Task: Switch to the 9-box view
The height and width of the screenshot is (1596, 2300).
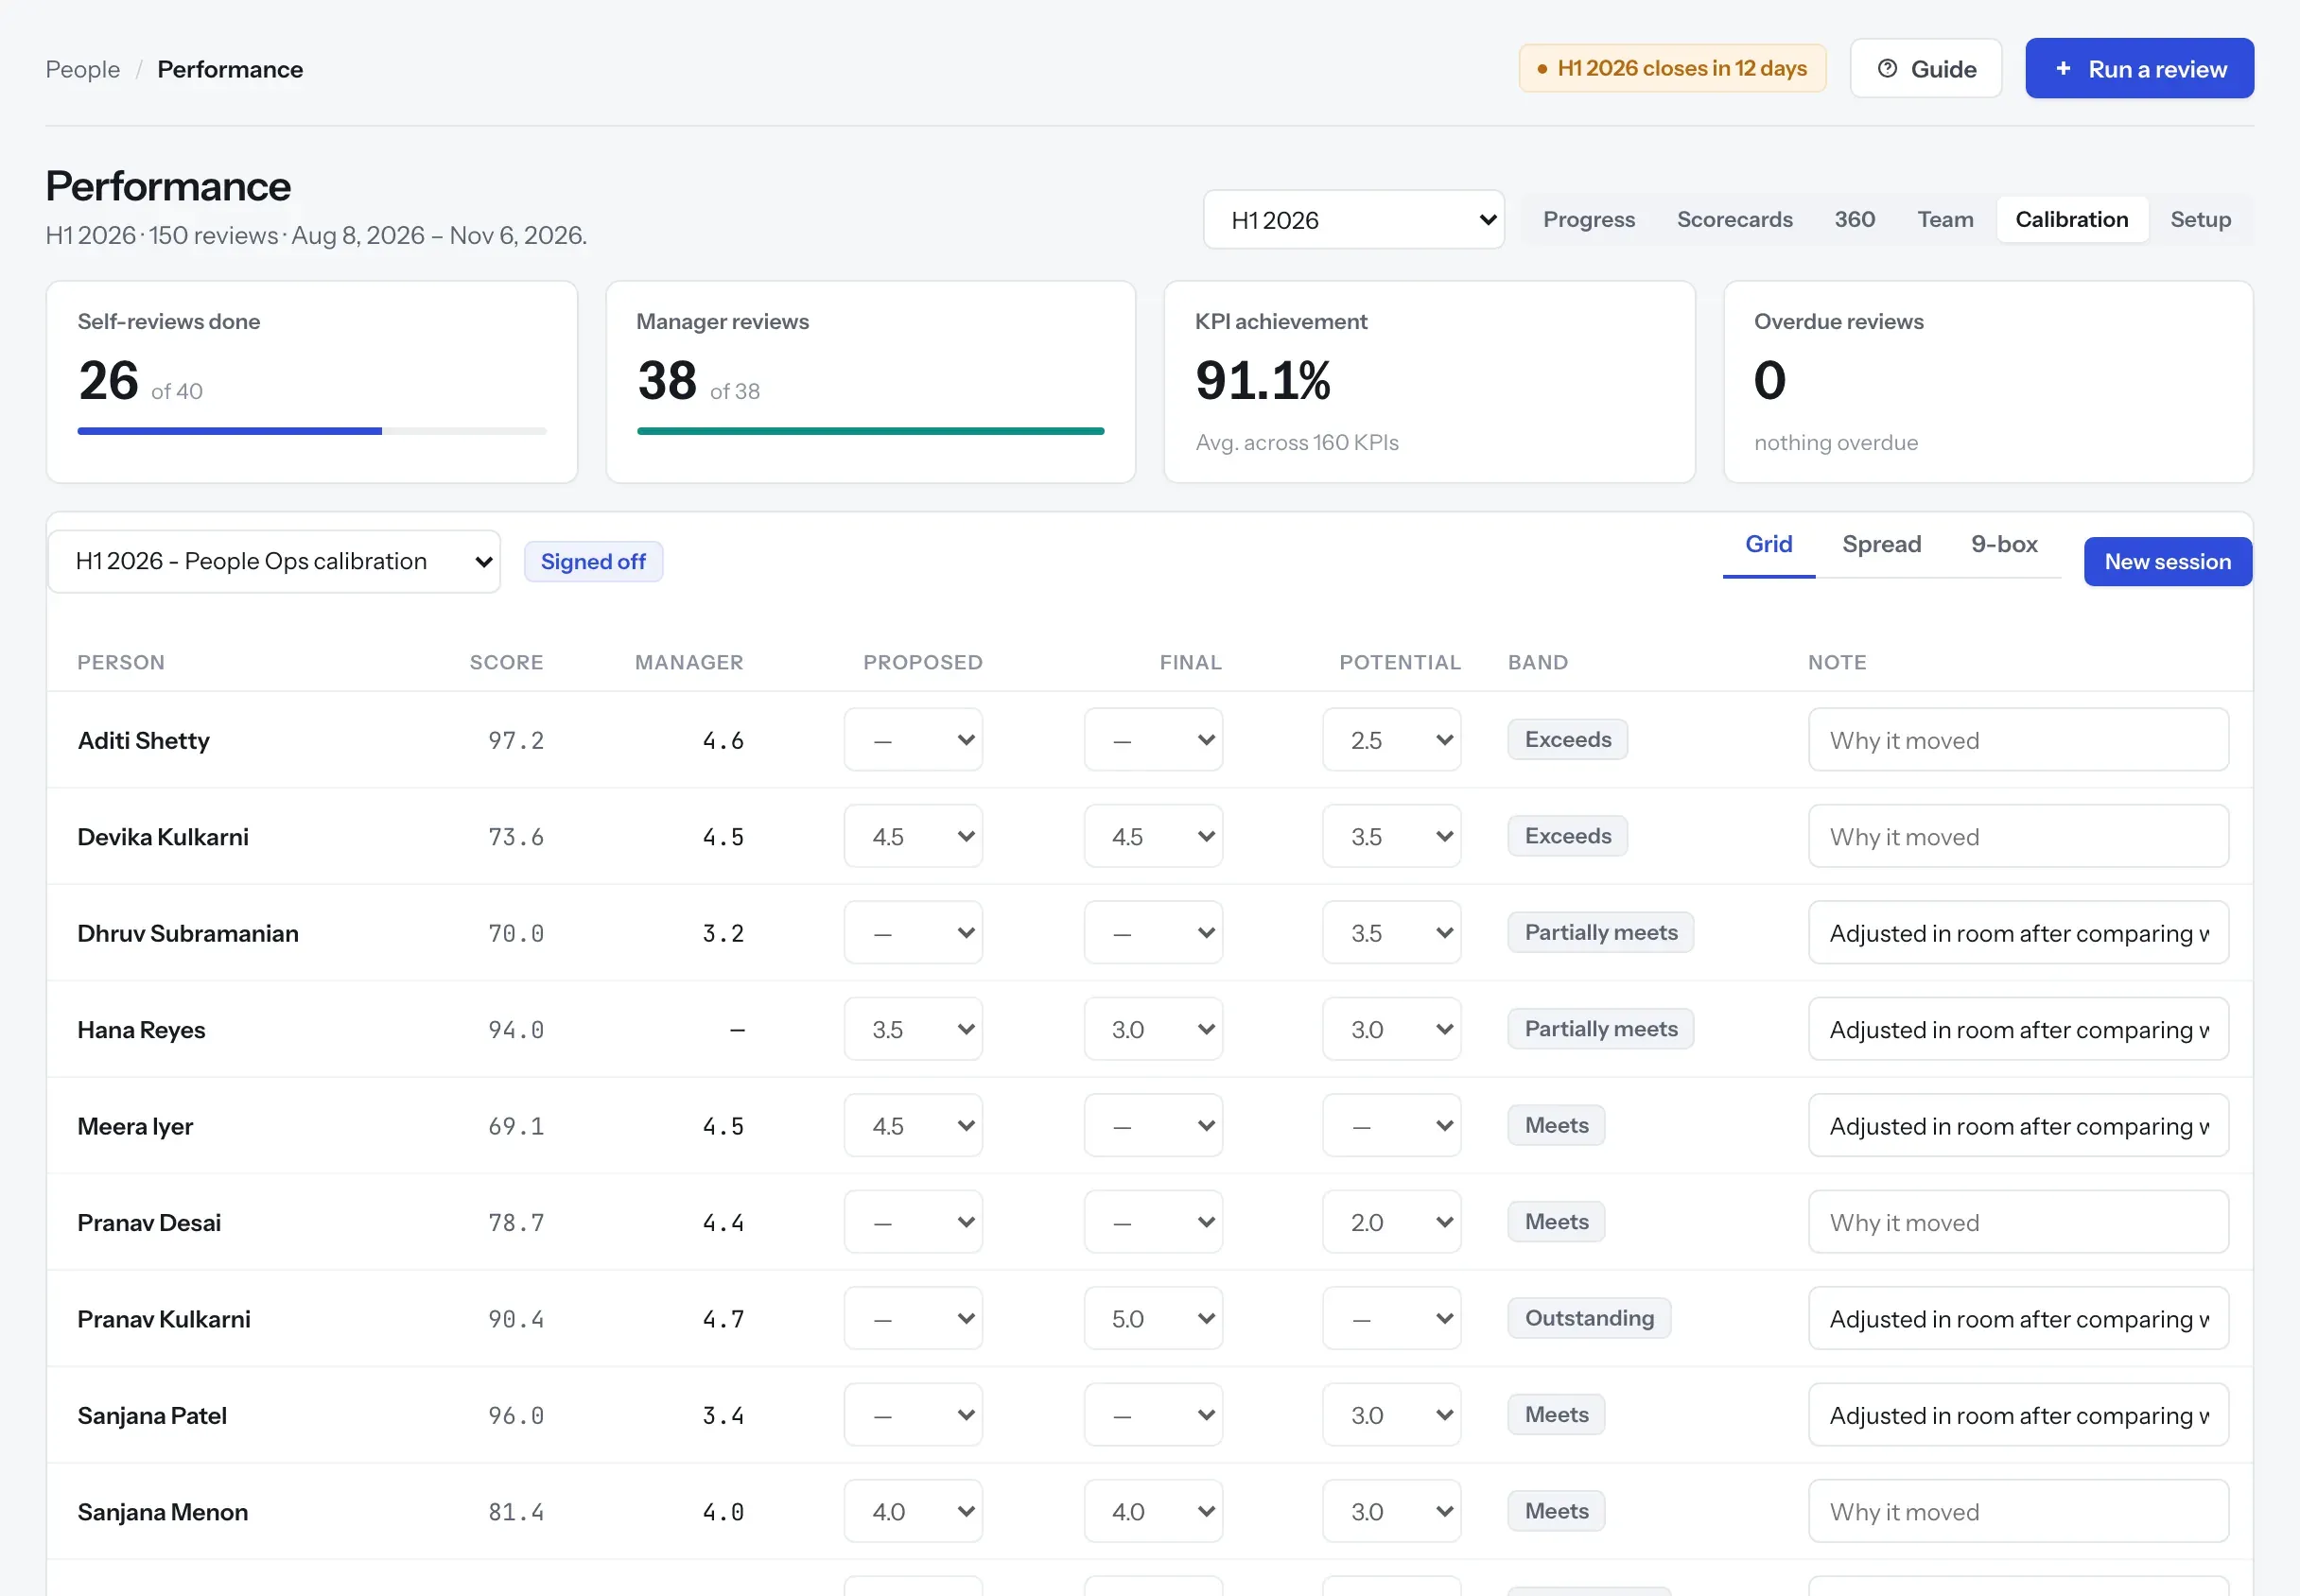Action: (2003, 545)
